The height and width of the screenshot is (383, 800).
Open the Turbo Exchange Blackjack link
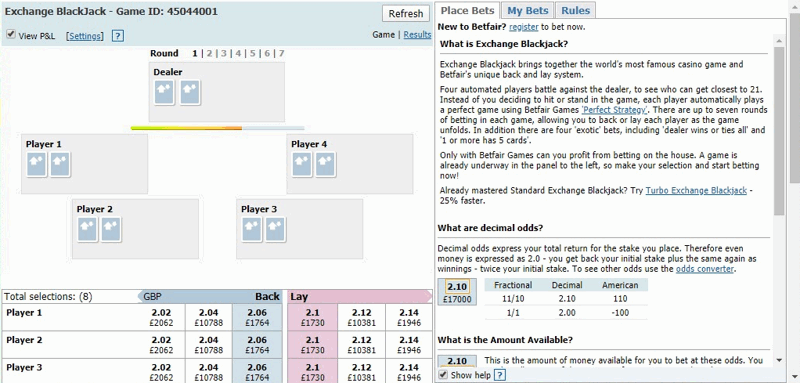click(x=696, y=190)
